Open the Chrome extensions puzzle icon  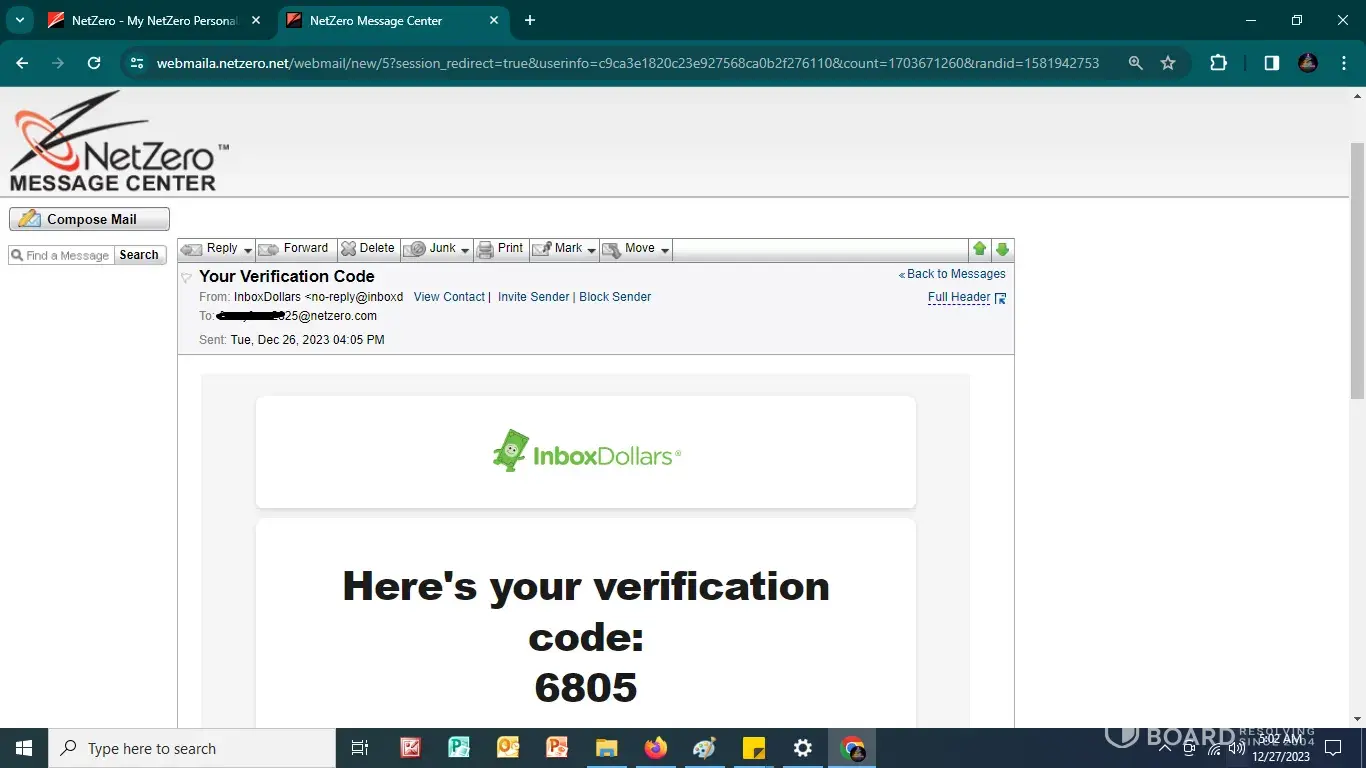pyautogui.click(x=1218, y=63)
